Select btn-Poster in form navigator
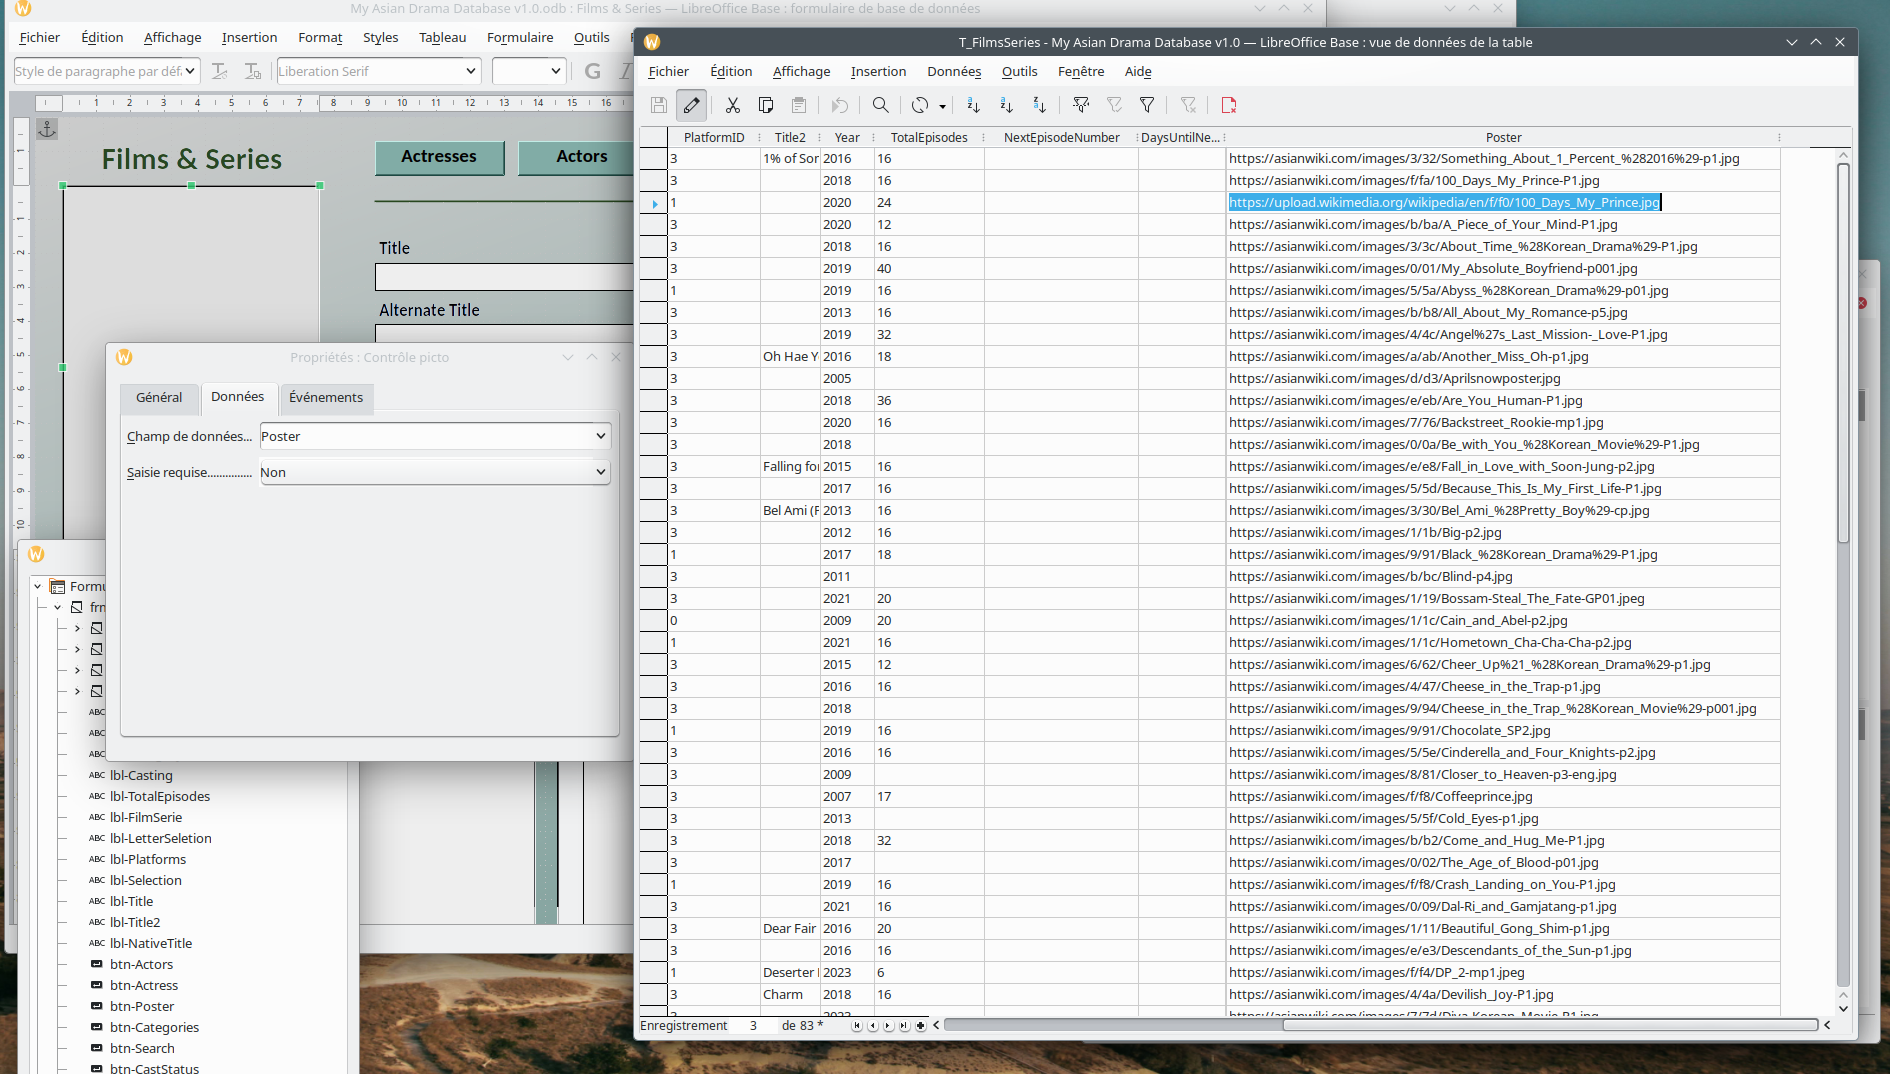Screen dimensions: 1890x1074 pyautogui.click(x=142, y=1006)
